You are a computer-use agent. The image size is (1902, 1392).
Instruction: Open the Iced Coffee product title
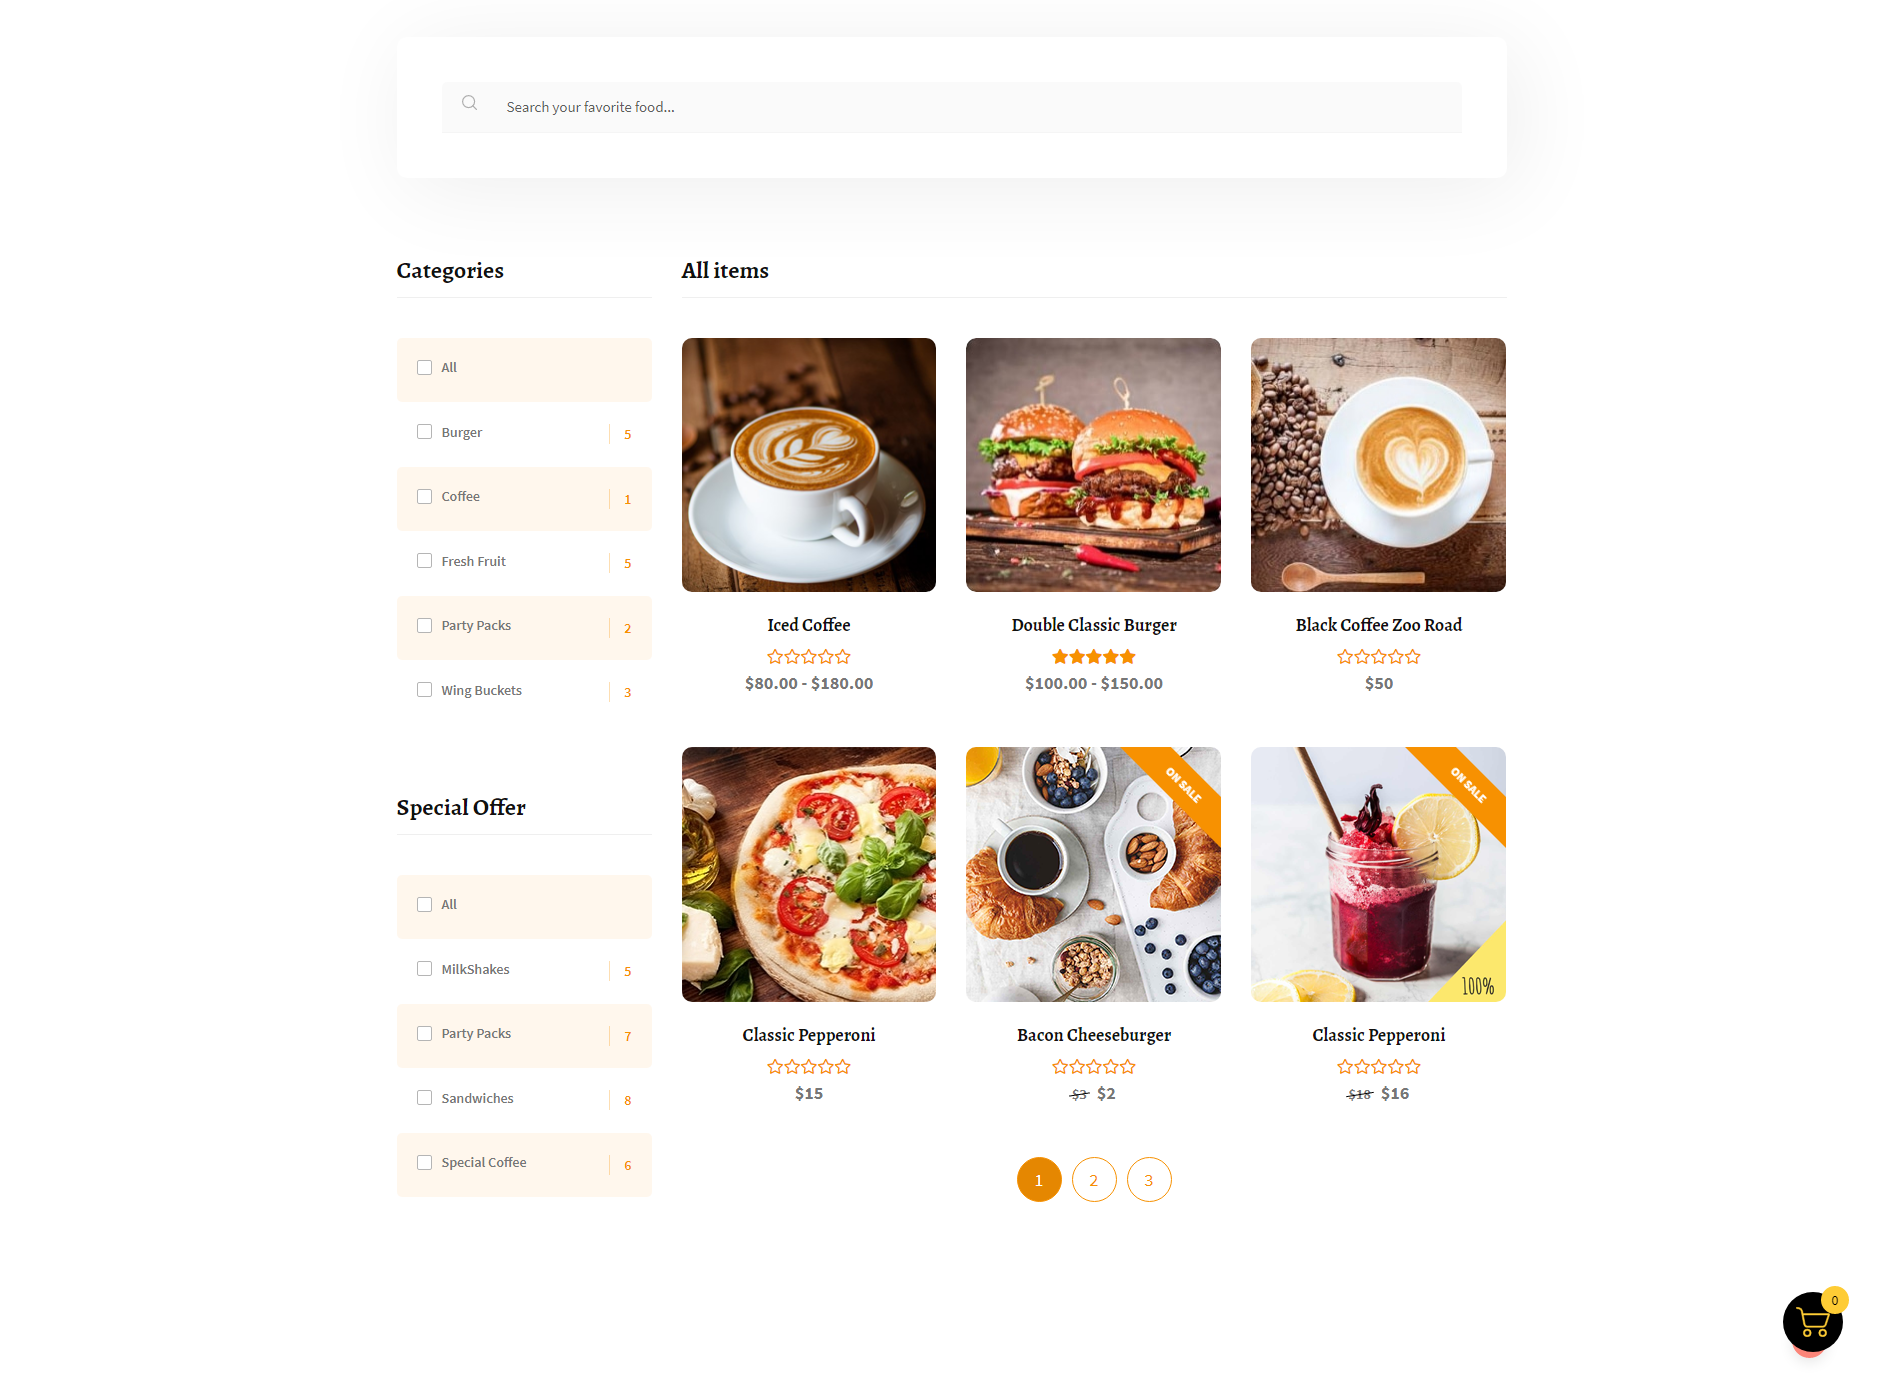click(x=809, y=625)
